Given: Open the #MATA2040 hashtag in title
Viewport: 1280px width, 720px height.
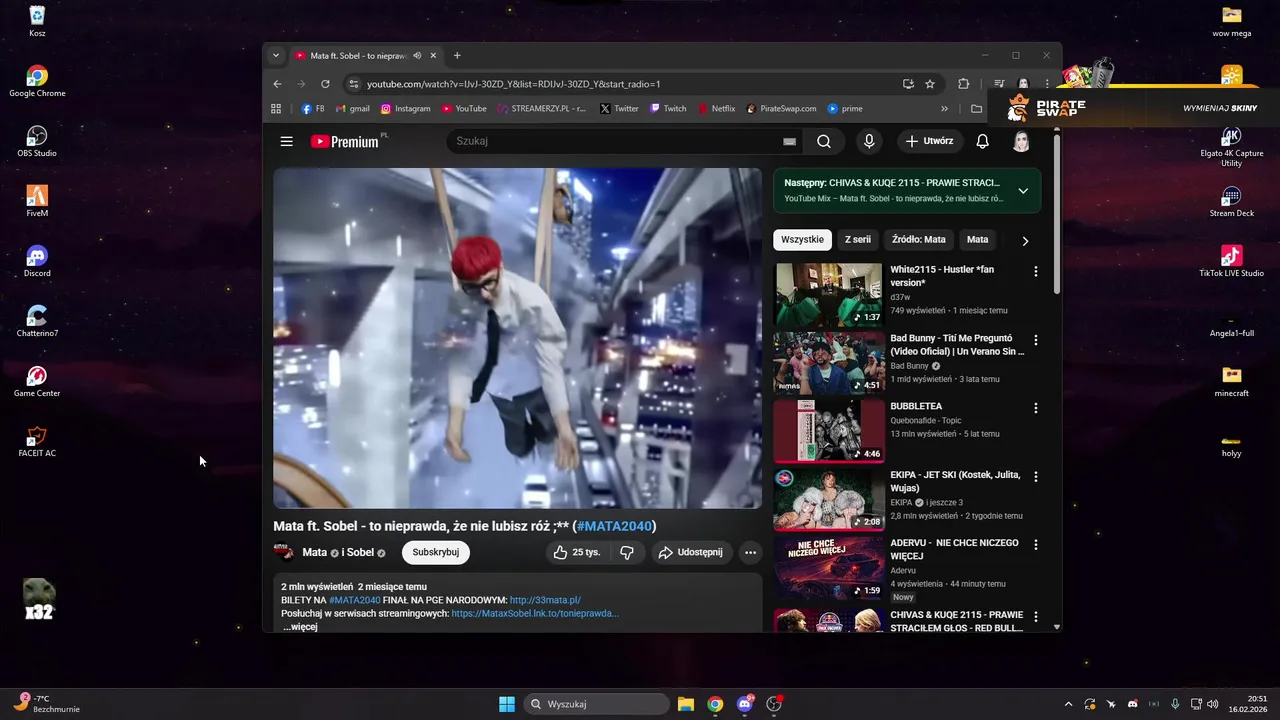Looking at the screenshot, I should point(614,526).
